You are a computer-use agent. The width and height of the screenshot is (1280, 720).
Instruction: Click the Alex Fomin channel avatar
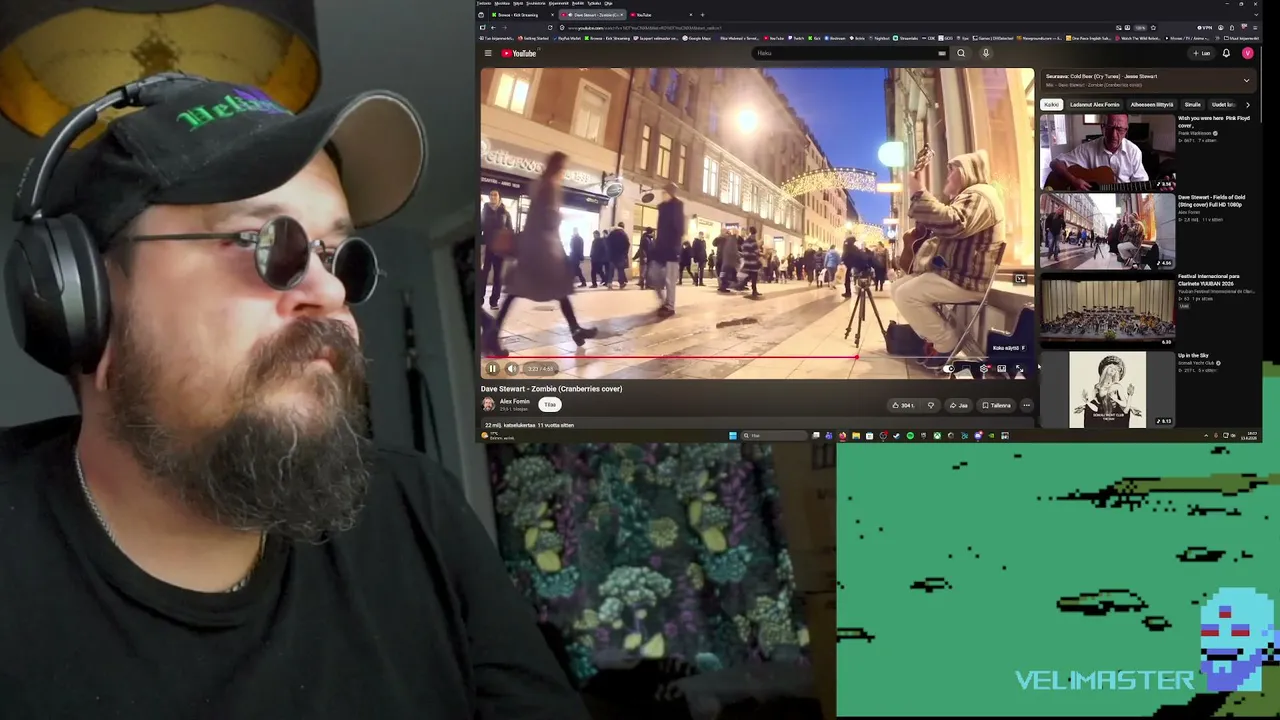click(488, 404)
